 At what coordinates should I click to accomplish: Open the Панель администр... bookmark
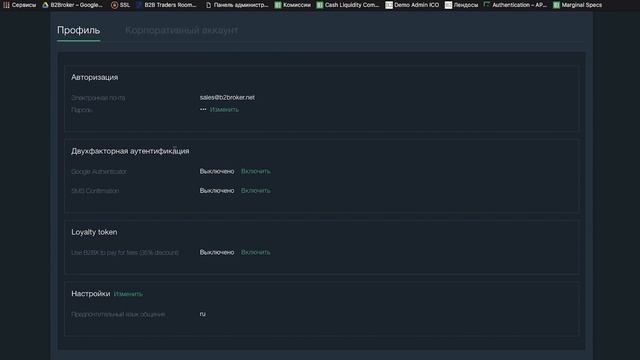click(237, 5)
